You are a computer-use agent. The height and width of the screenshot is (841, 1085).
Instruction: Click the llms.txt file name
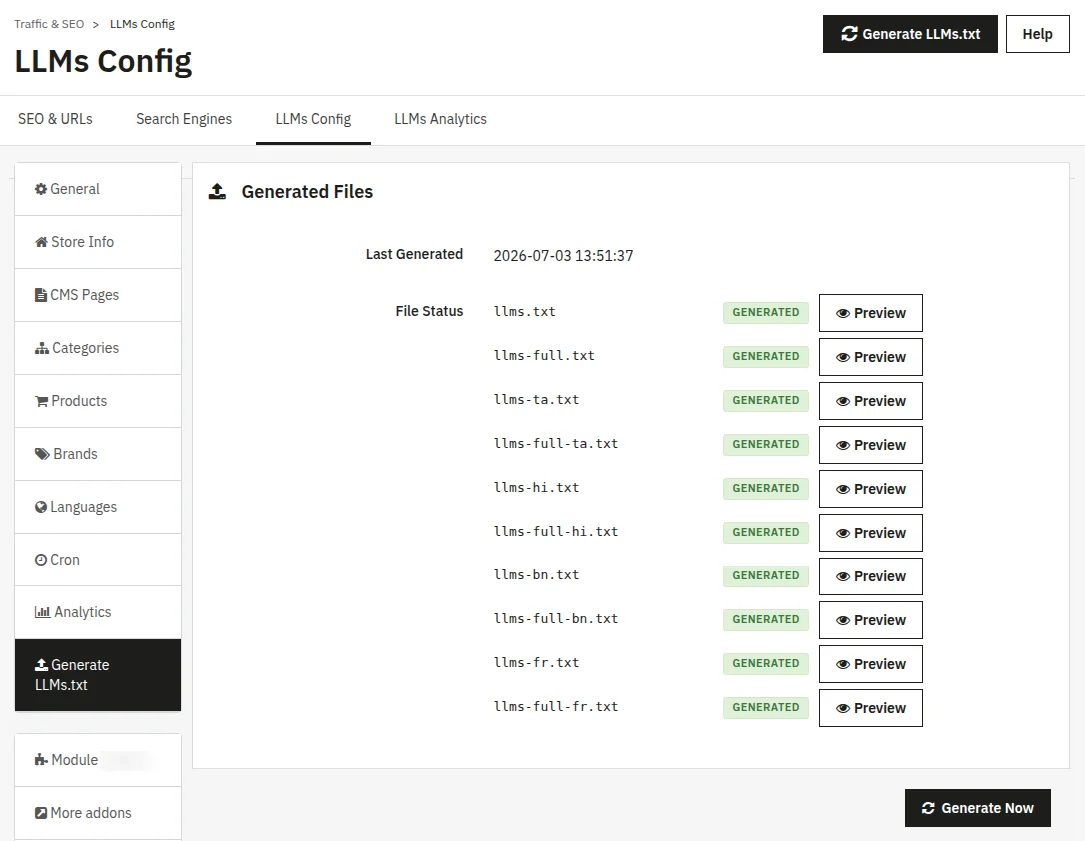click(525, 311)
